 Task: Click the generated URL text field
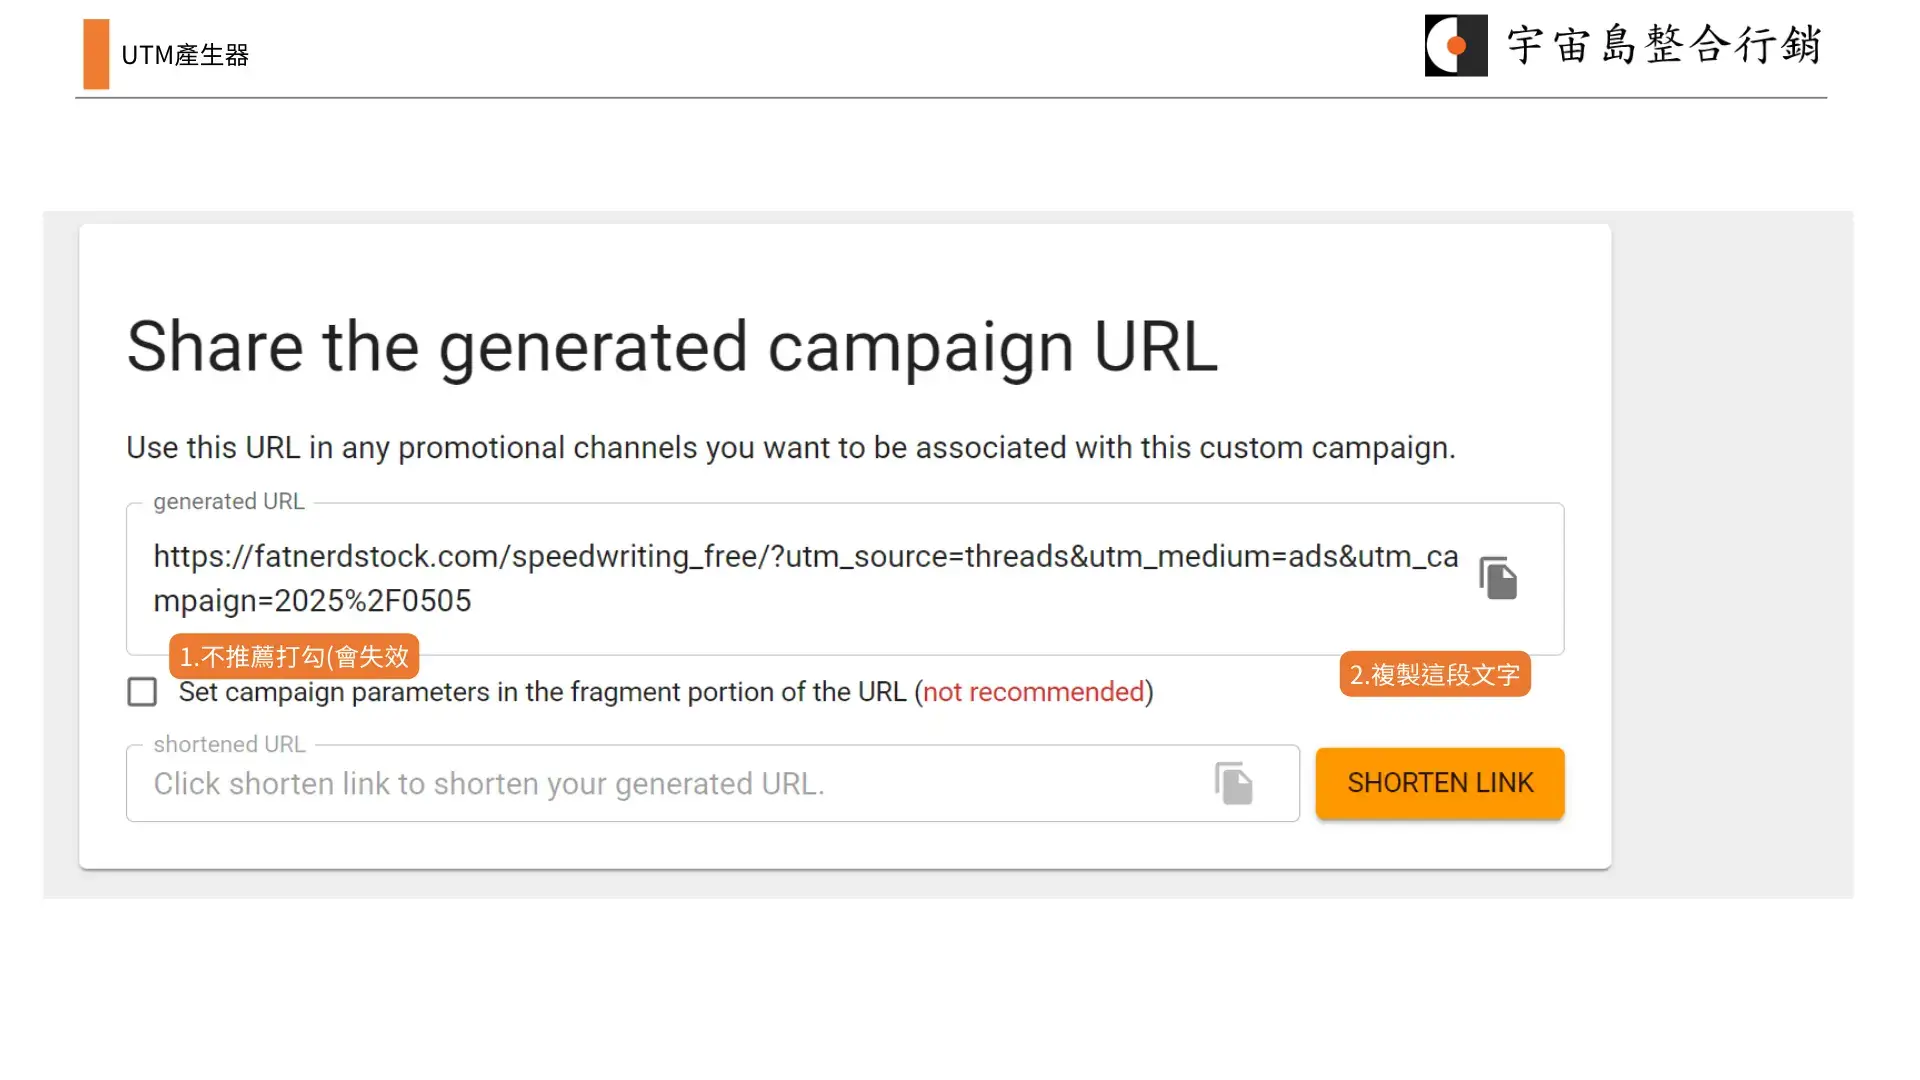845,579
